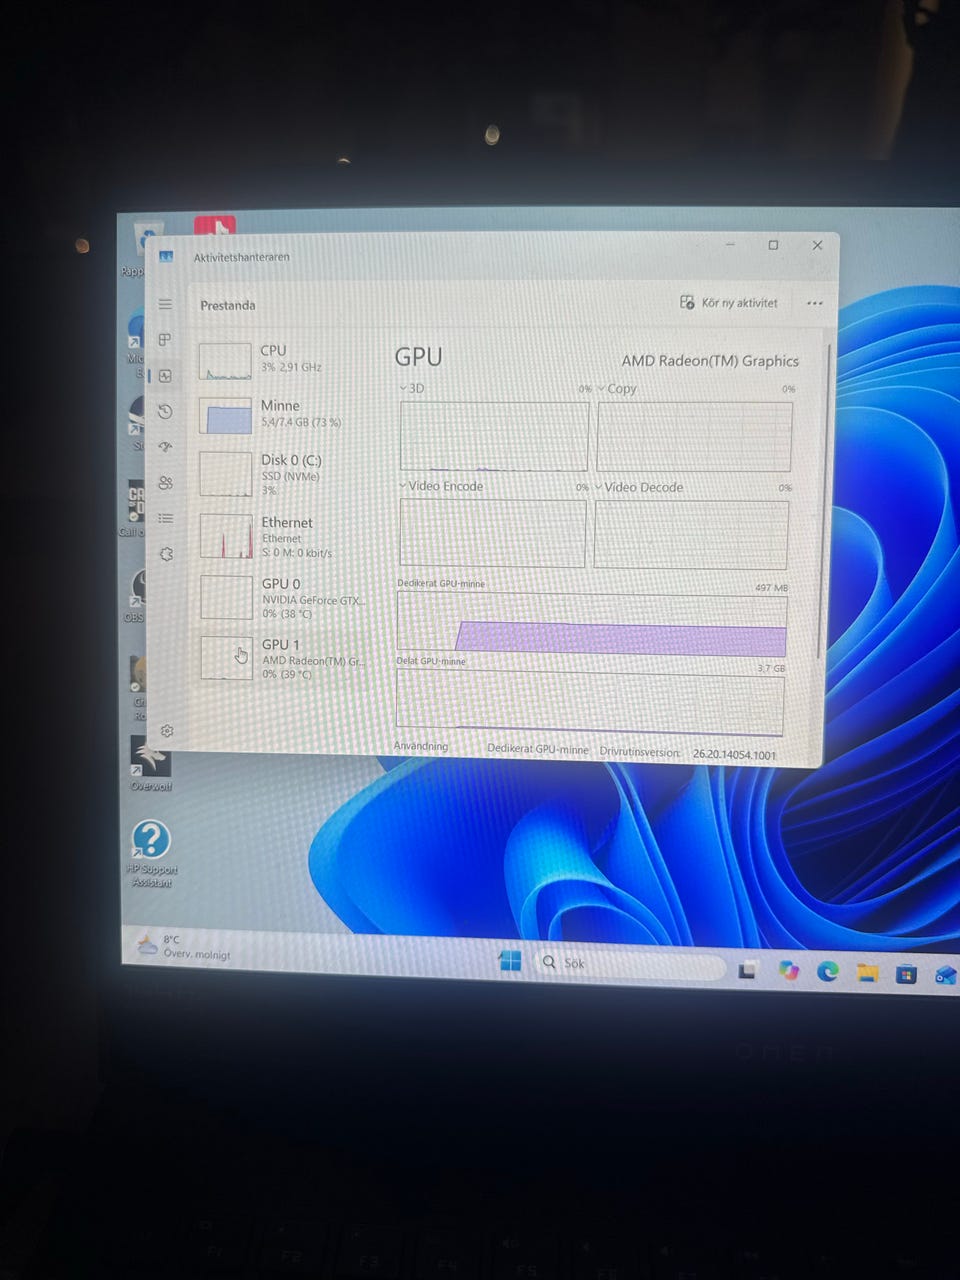Select the CPU performance entry
Viewport: 960px width, 1280px height.
tap(285, 360)
